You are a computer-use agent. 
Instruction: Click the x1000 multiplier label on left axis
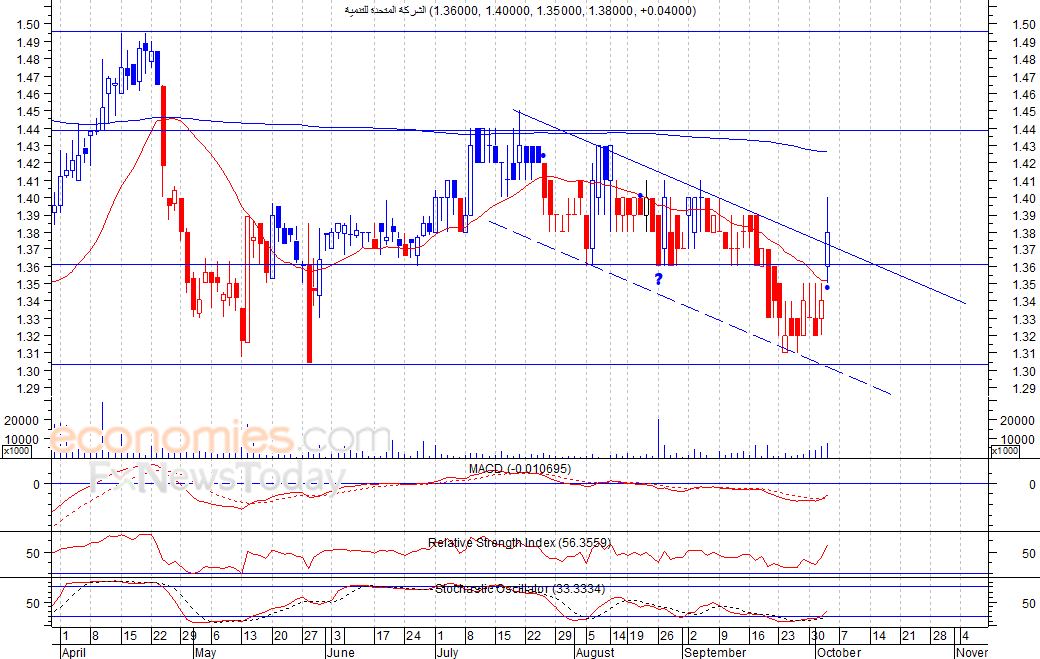pos(16,451)
